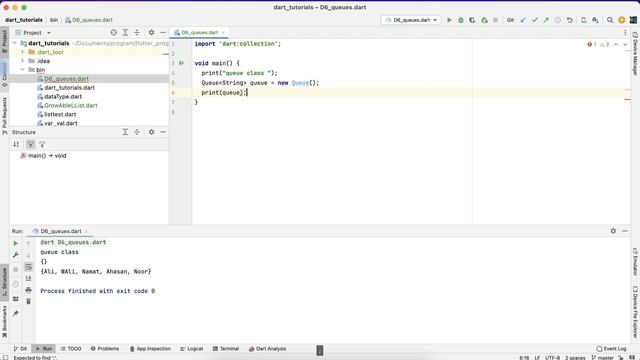
Task: Push commits with Git arrow icon
Action: pos(546,20)
